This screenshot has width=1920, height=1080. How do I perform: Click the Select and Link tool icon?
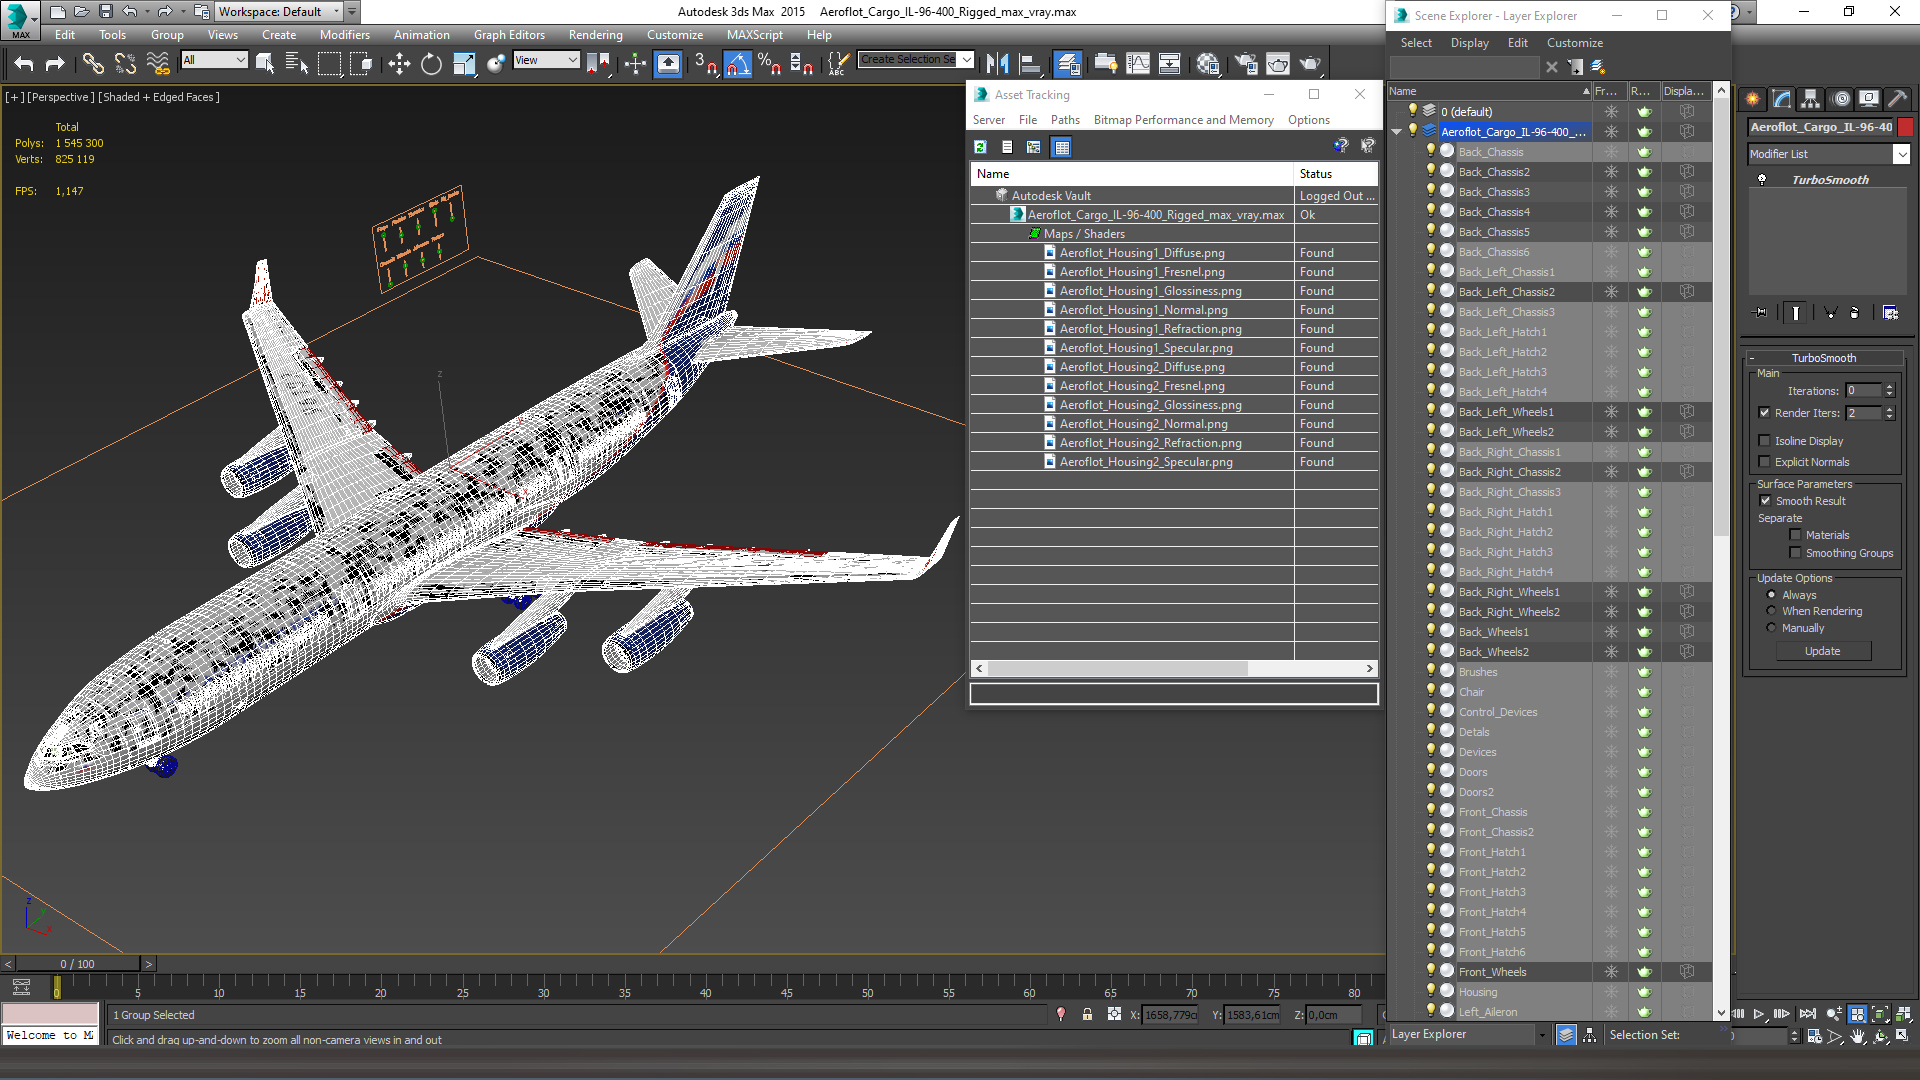tap(93, 64)
